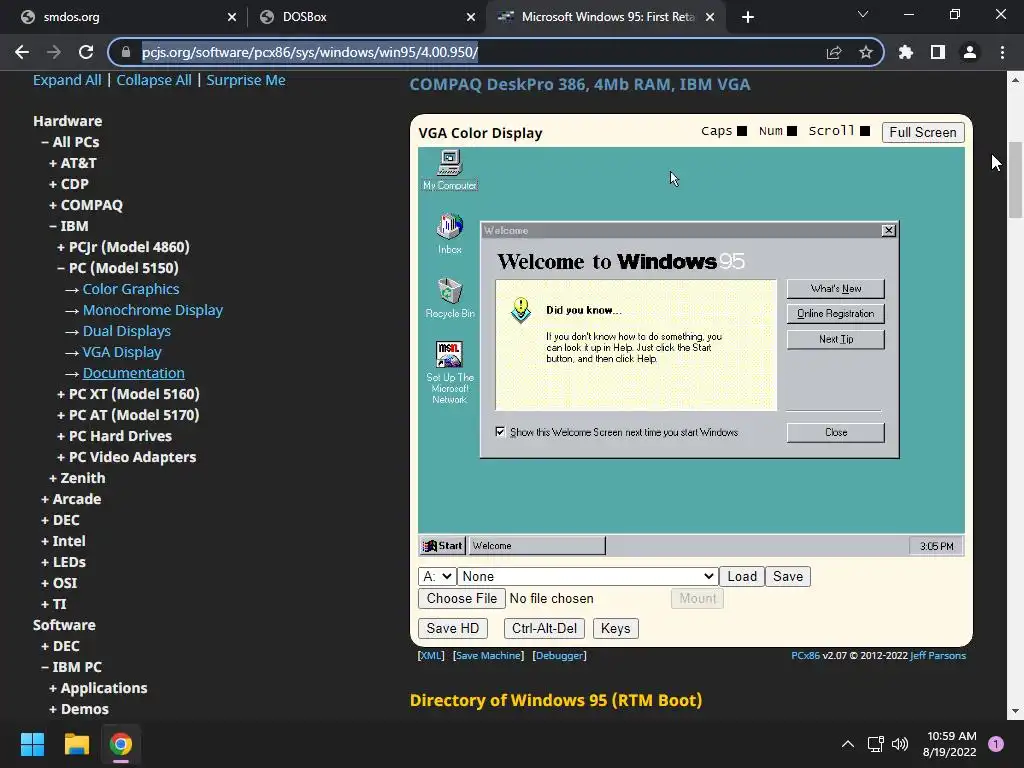This screenshot has width=1024, height=768.
Task: Select Microsoft Windows 95 browser tab
Action: click(604, 17)
